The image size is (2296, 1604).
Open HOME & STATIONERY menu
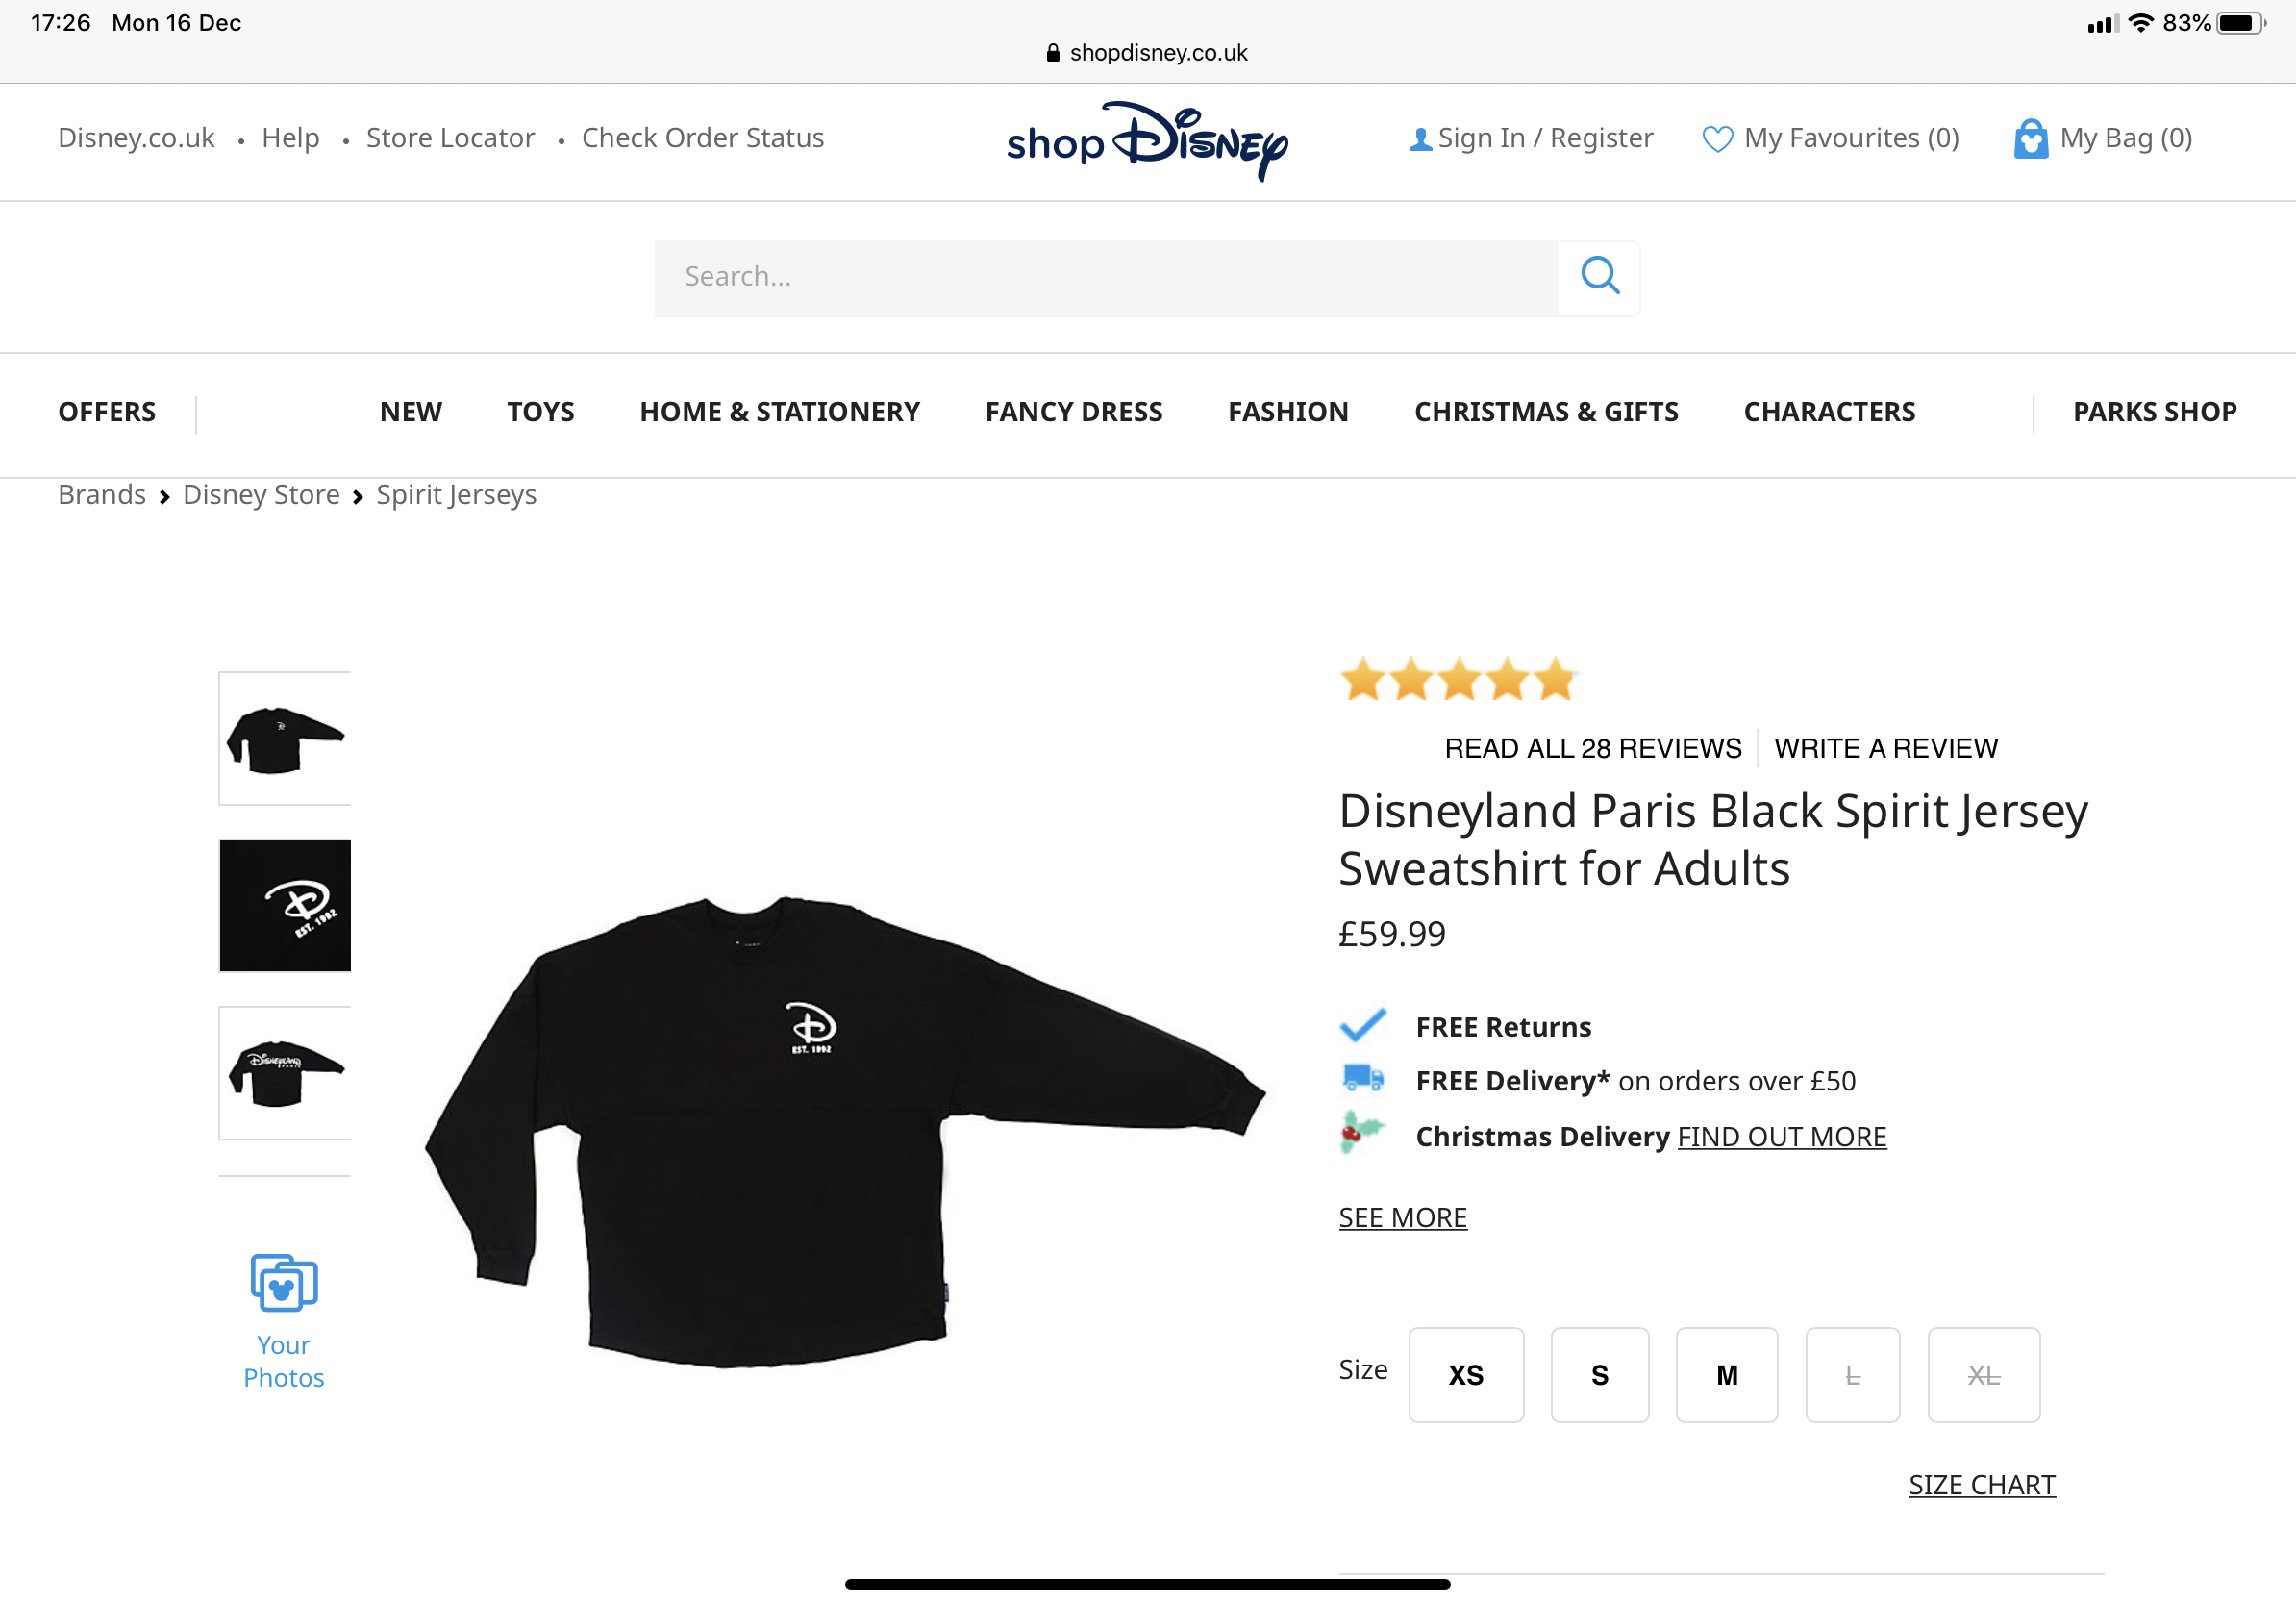click(780, 412)
